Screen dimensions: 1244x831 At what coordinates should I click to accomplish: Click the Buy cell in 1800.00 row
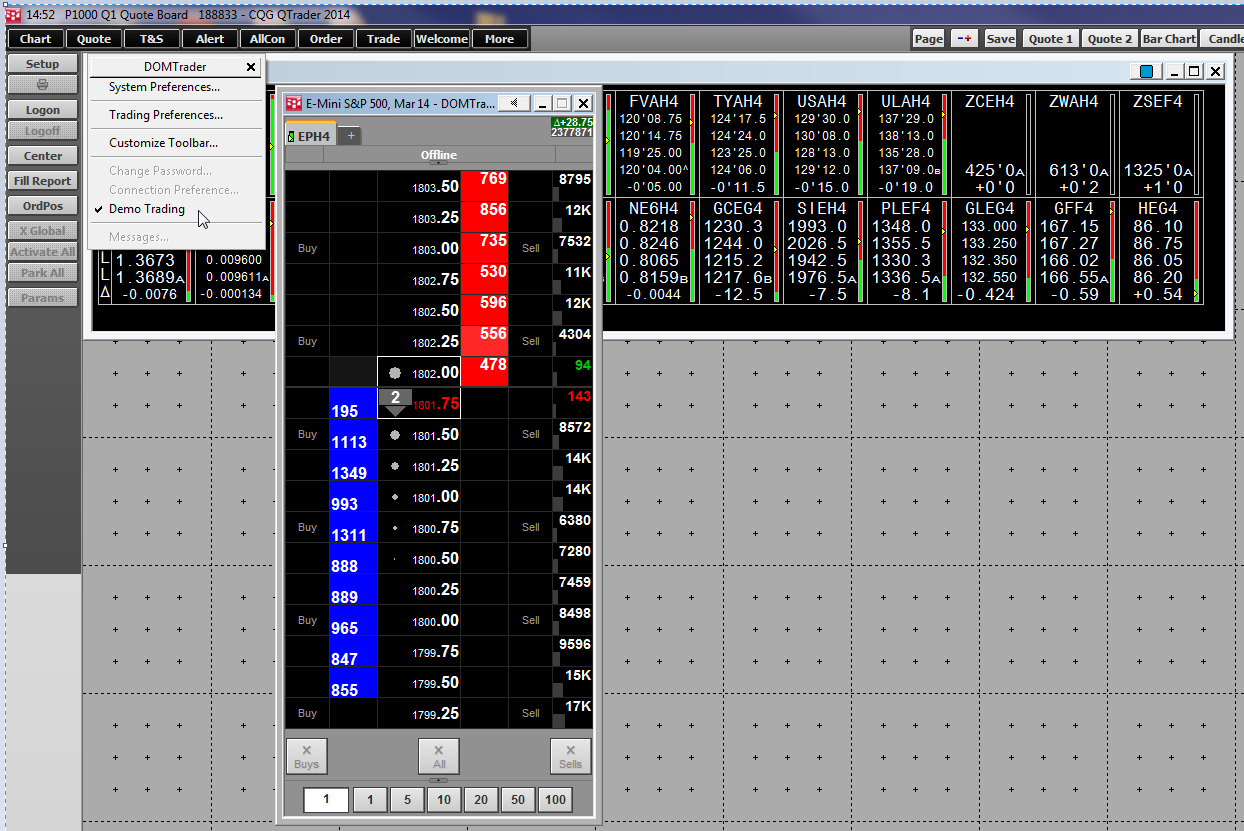[307, 620]
